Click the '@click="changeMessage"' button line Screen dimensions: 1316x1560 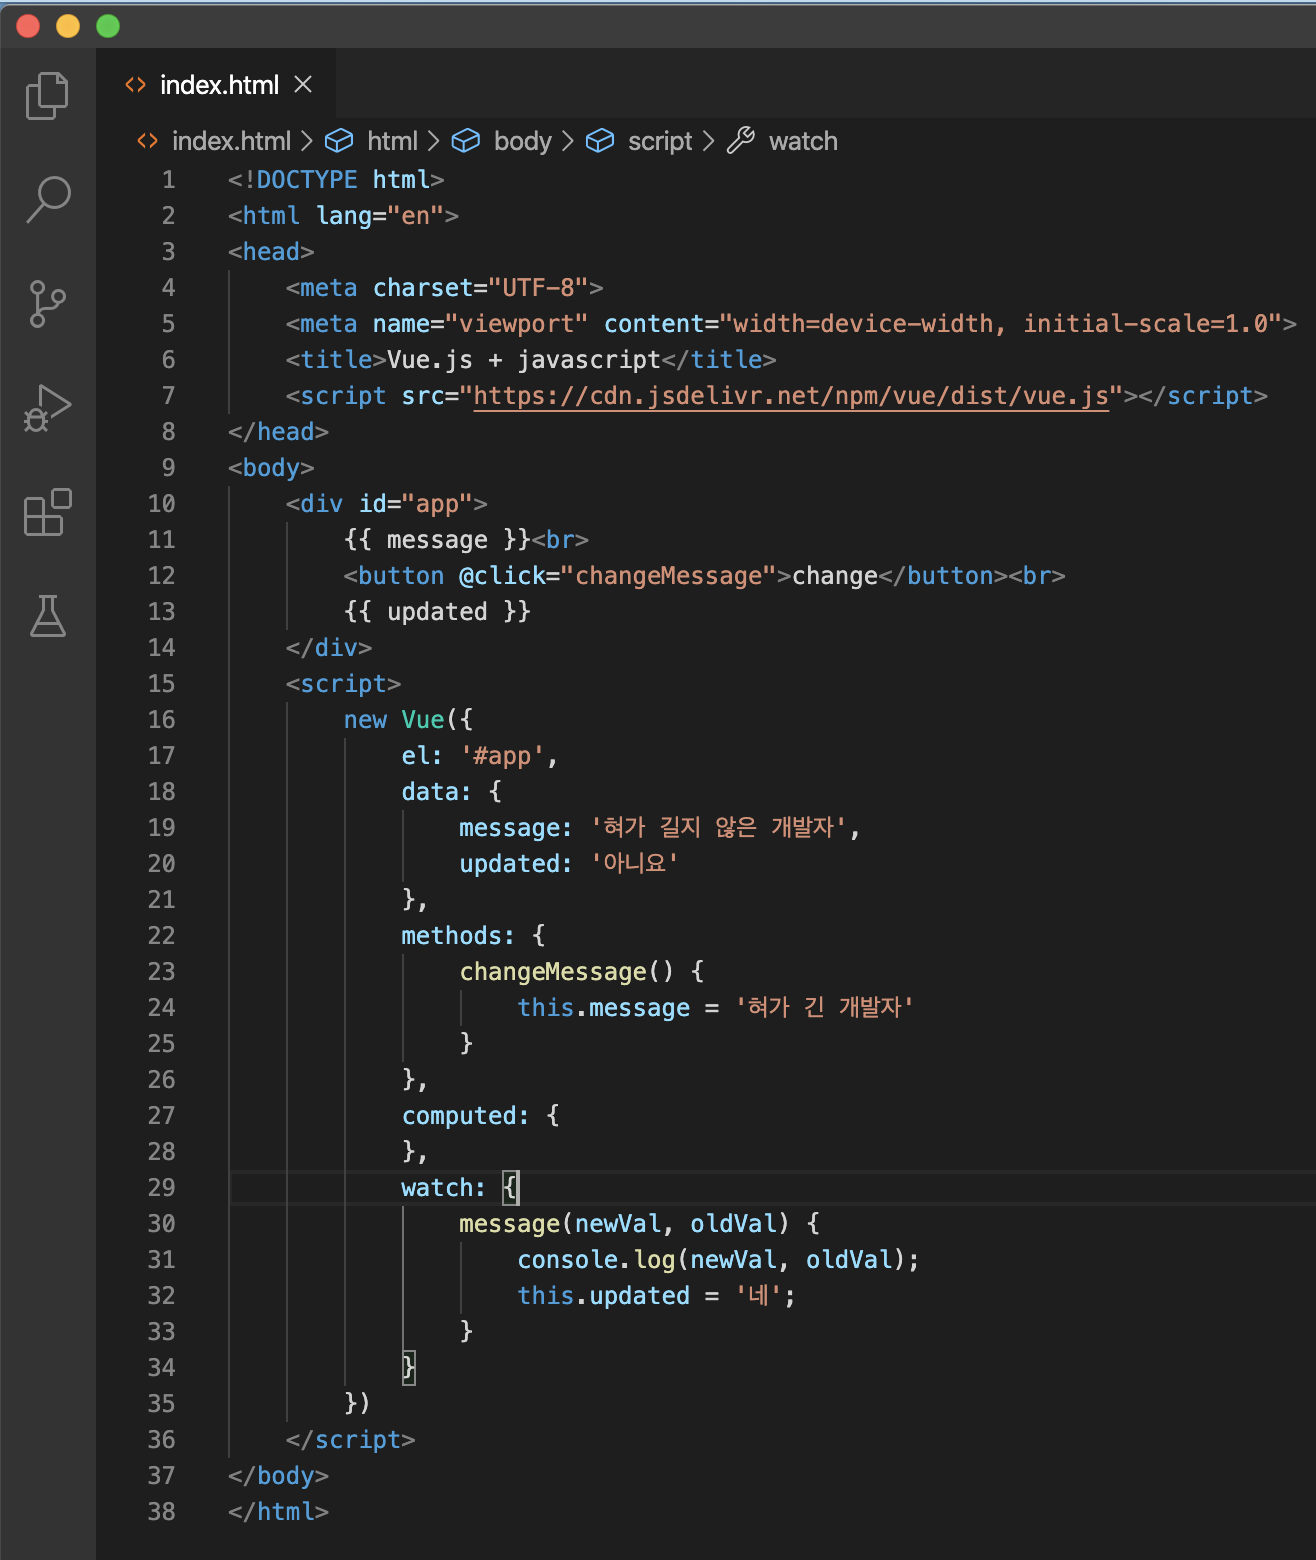pyautogui.click(x=704, y=576)
